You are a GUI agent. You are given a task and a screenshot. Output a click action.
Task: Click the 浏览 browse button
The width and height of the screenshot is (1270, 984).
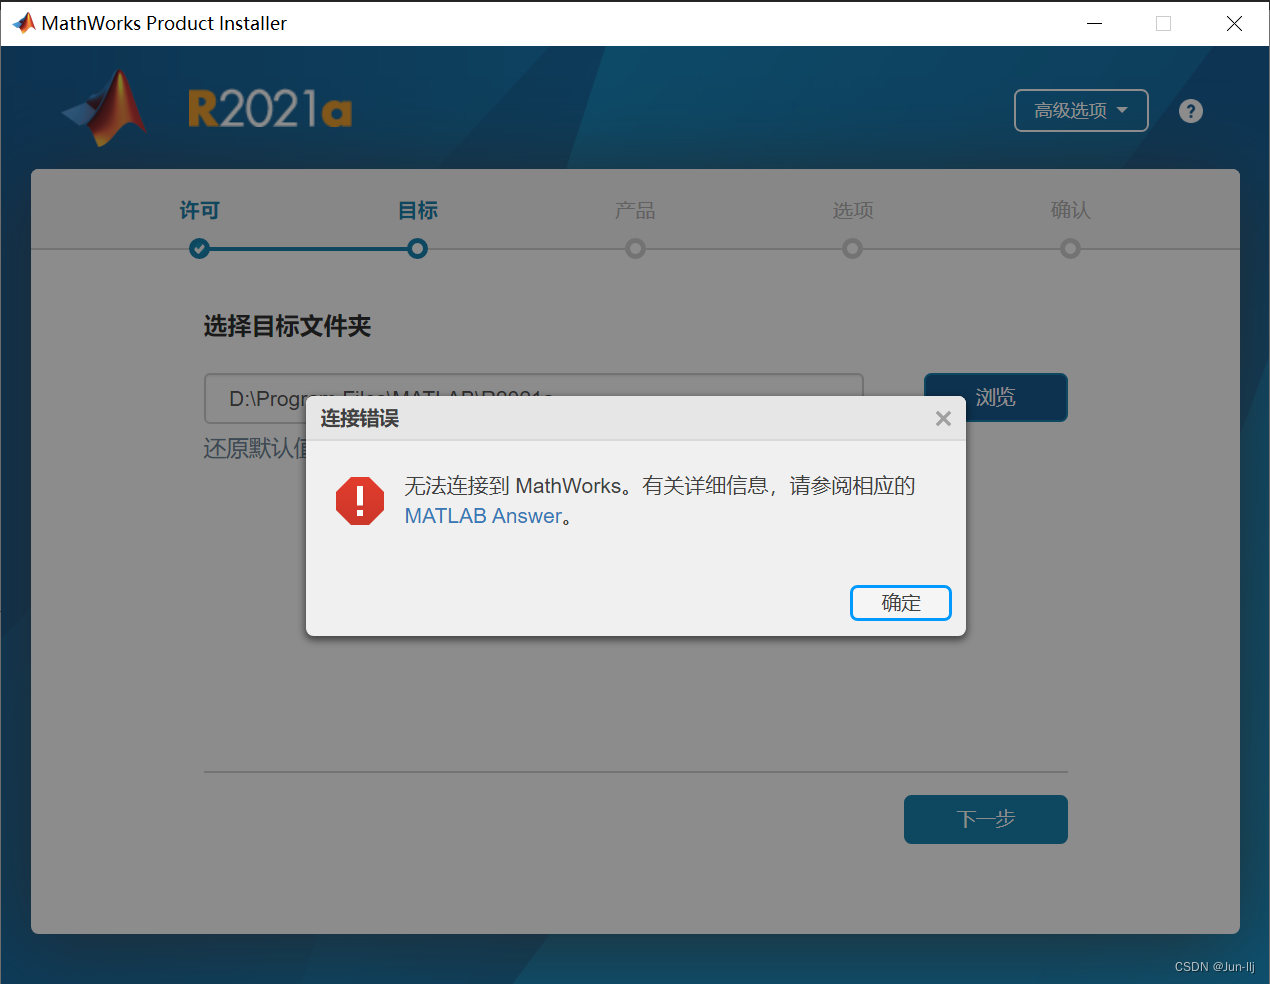[x=996, y=397]
